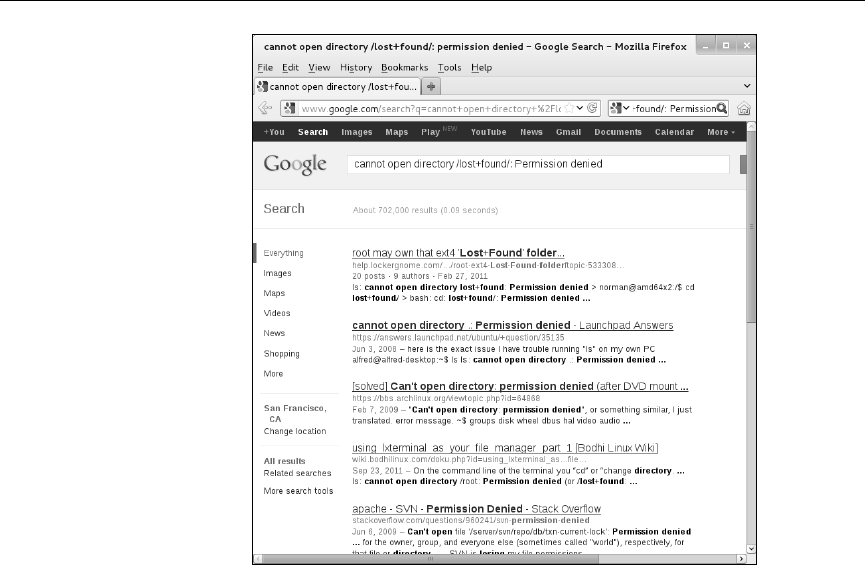This screenshot has width=865, height=565.
Task: Open Calendar from the Google bar
Action: point(674,132)
